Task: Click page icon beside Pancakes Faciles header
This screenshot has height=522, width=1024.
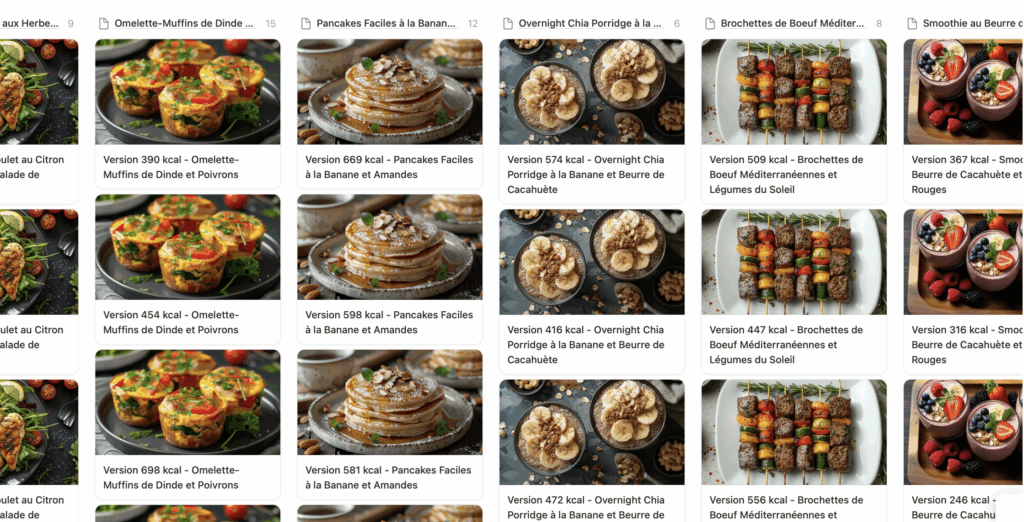Action: point(306,24)
